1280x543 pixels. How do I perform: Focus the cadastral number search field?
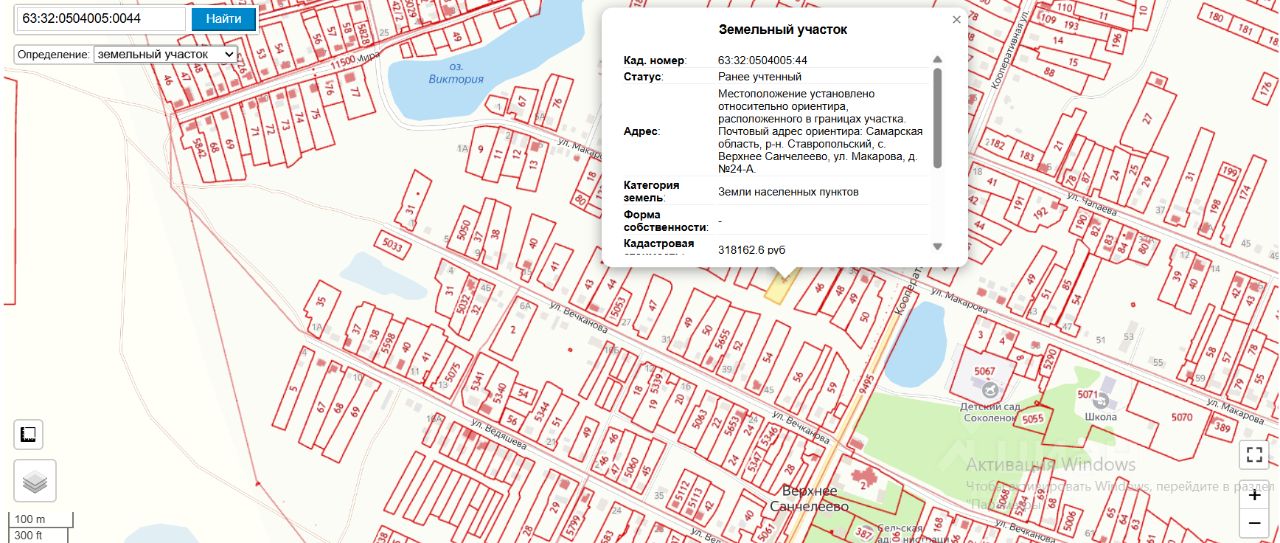[101, 18]
